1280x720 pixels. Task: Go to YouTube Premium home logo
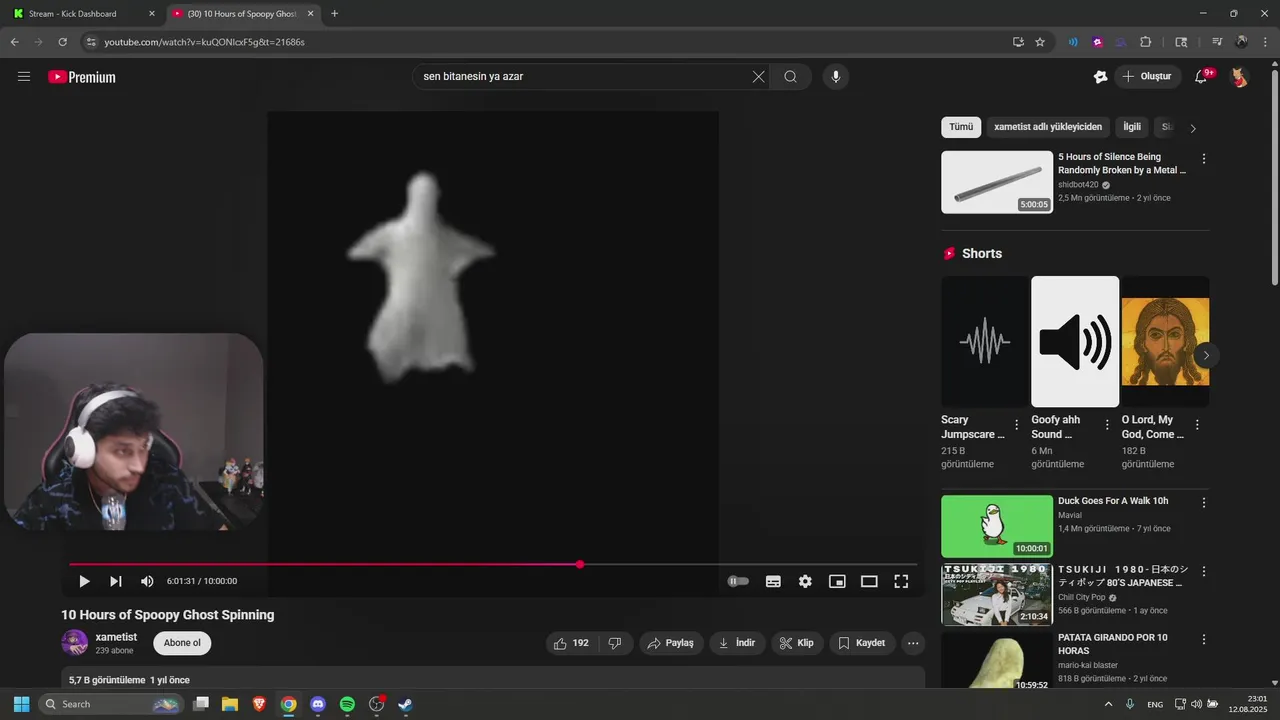tap(82, 77)
